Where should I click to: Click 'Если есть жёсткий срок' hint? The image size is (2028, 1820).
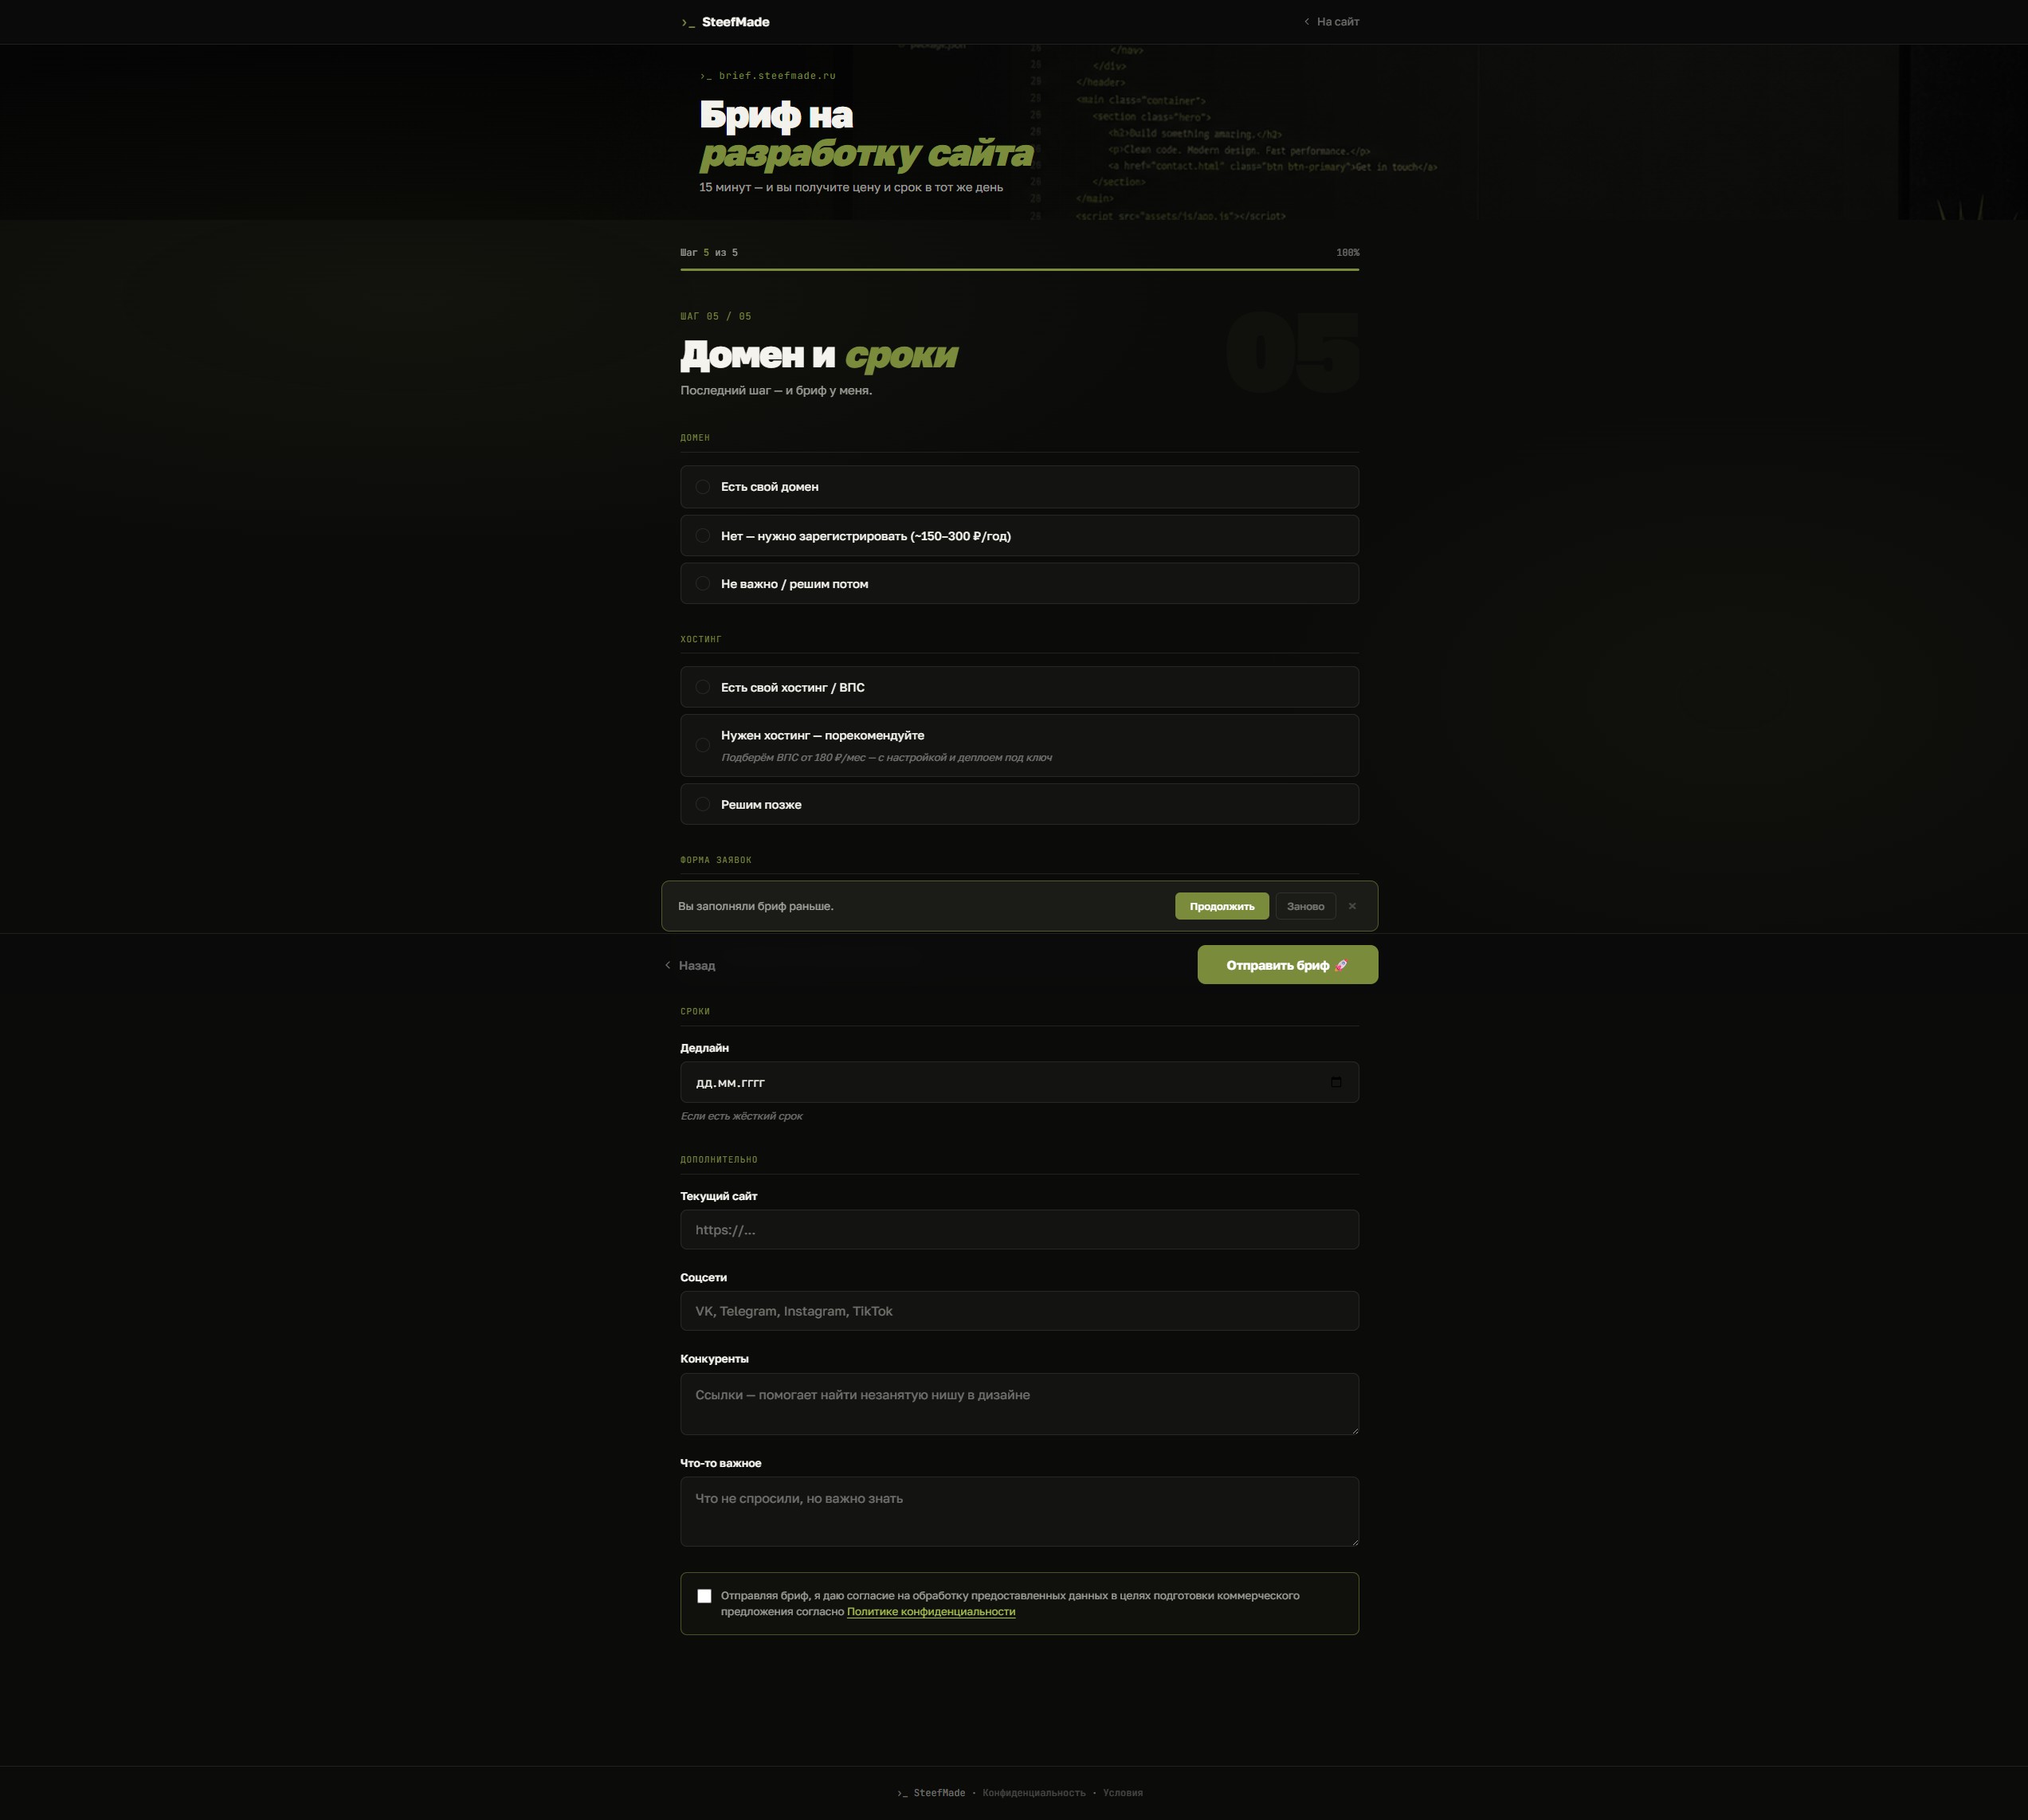741,1116
